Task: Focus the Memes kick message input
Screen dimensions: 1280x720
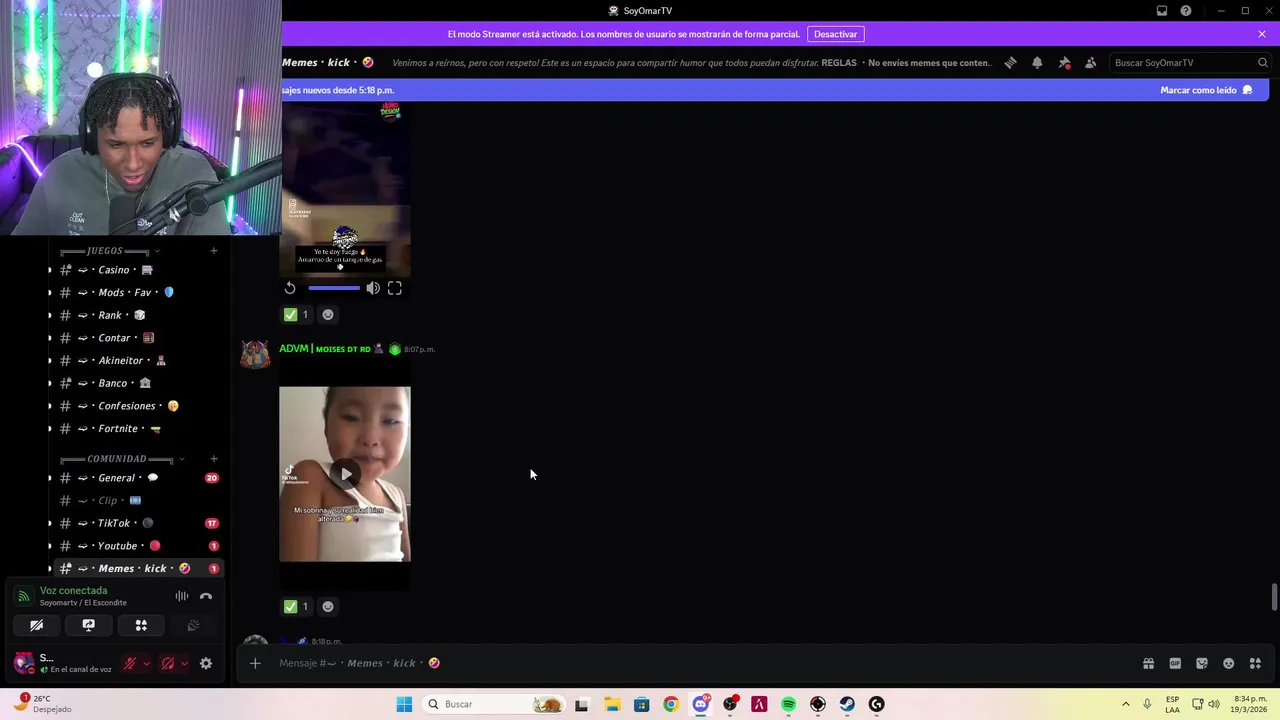Action: pyautogui.click(x=700, y=663)
